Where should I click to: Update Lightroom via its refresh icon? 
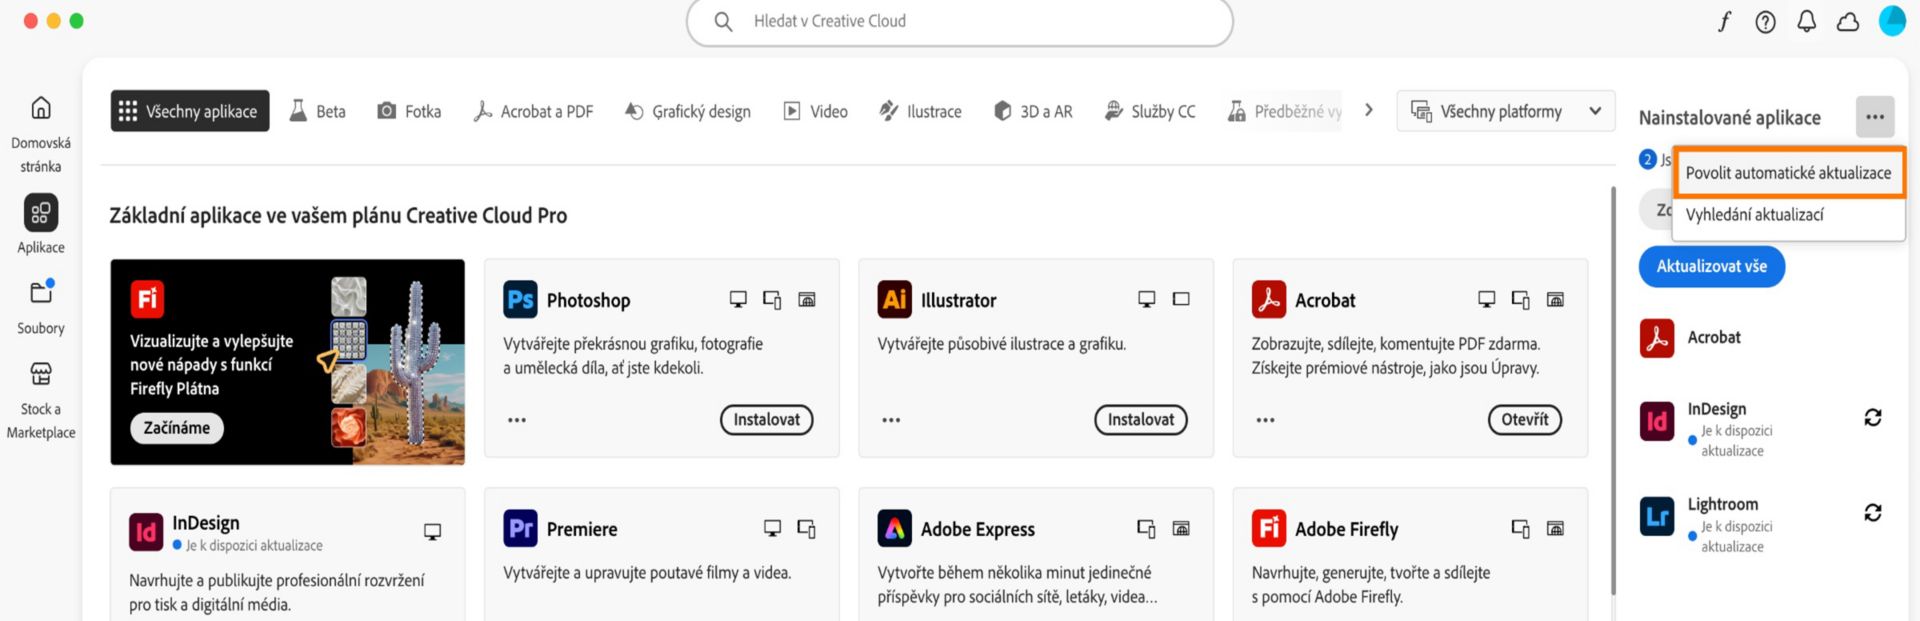pyautogui.click(x=1873, y=513)
